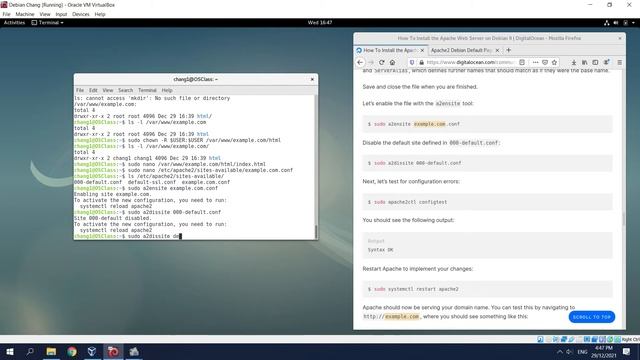Click the 'sudo apache2ctl configtest' code block

pyautogui.click(x=487, y=202)
